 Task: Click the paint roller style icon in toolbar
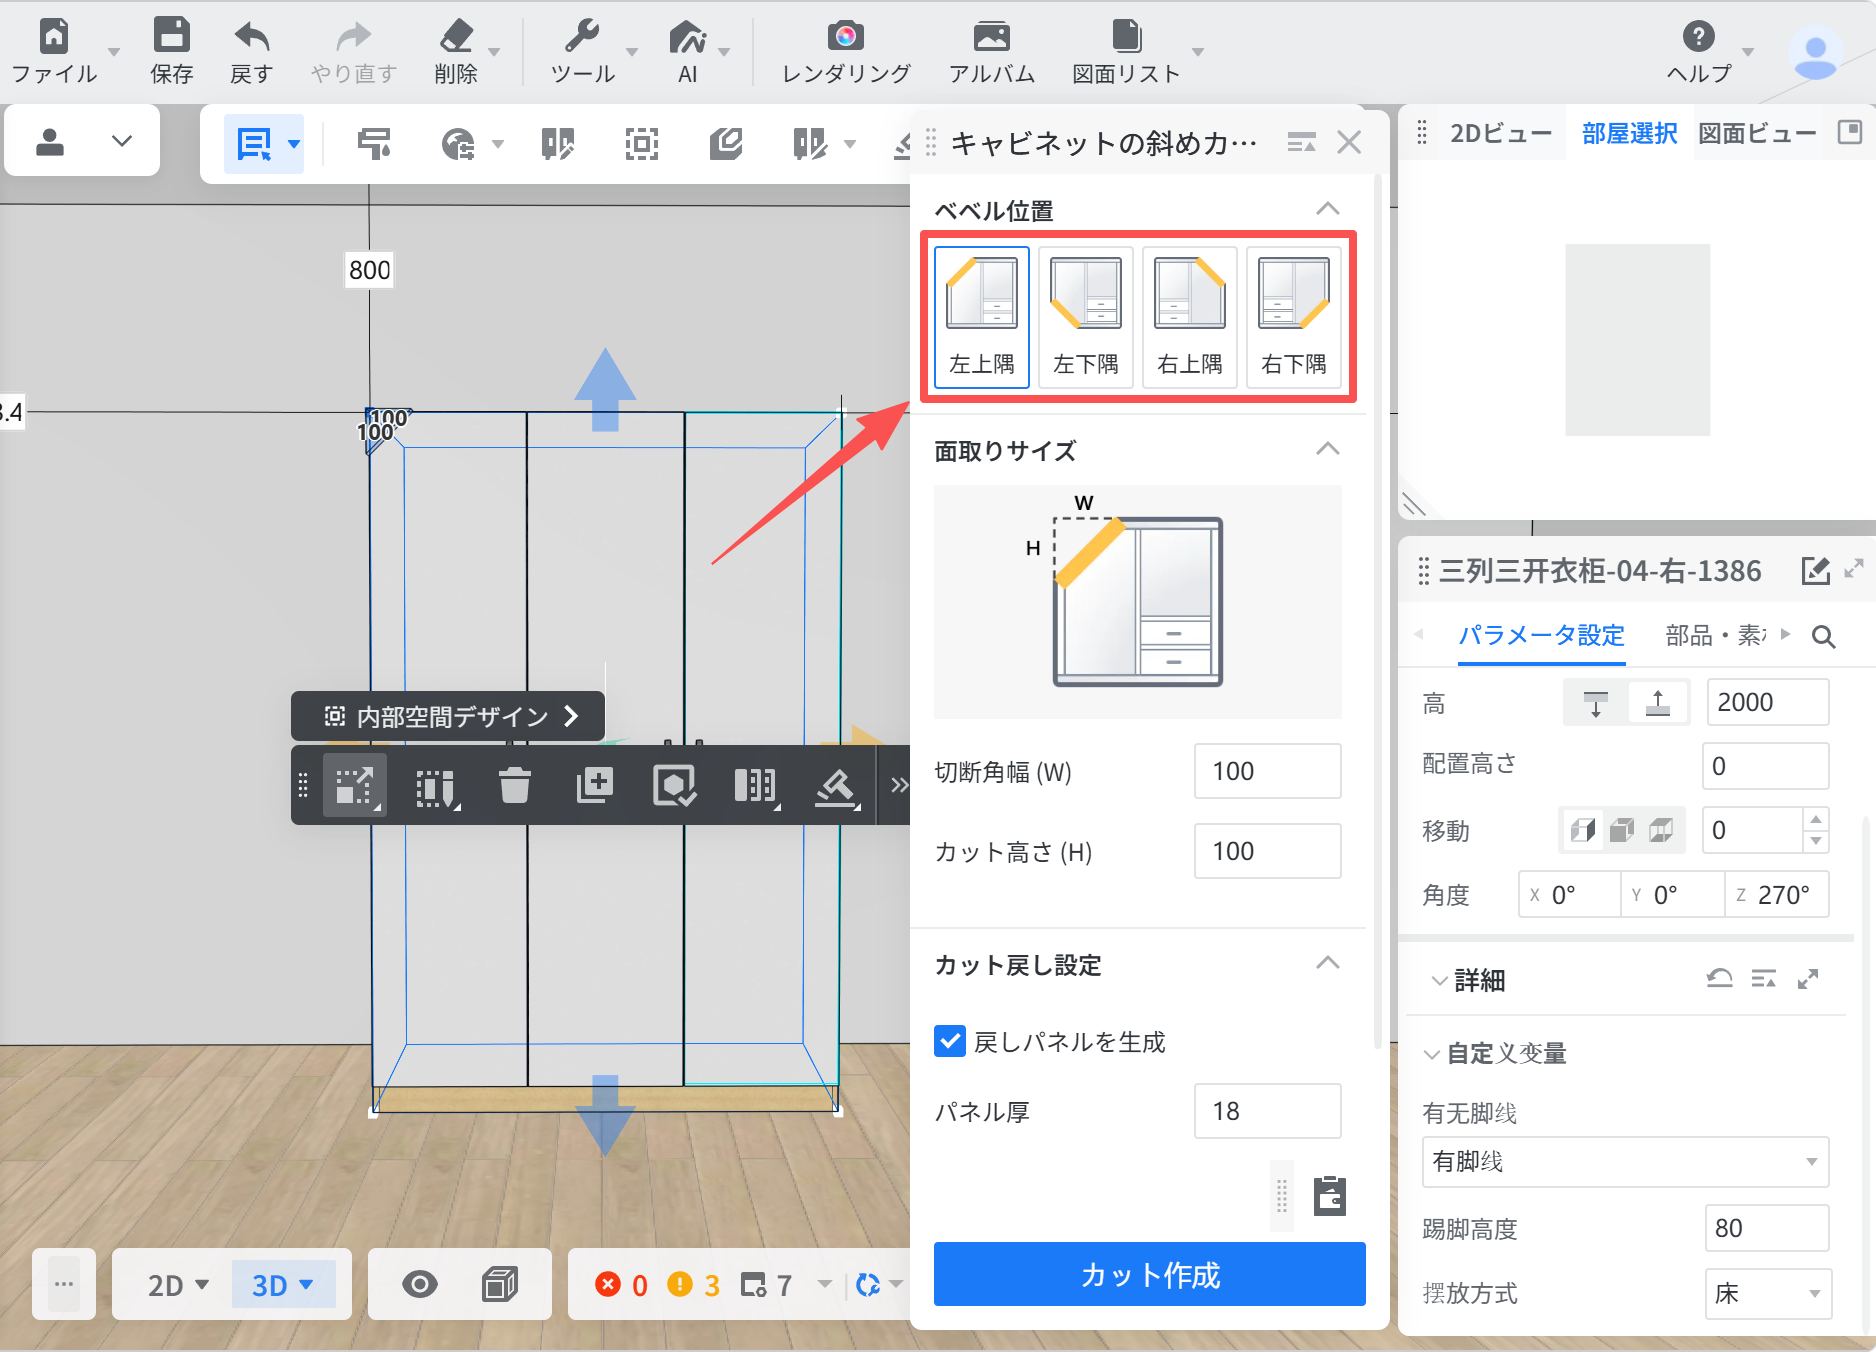374,144
